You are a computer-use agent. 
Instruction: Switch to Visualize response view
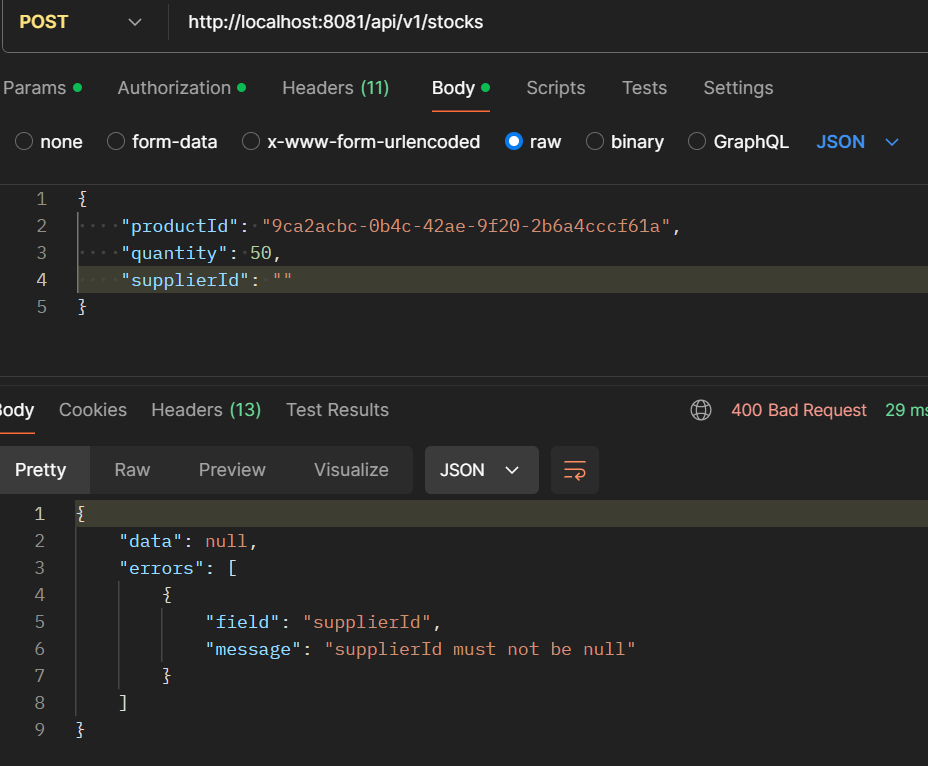pyautogui.click(x=351, y=470)
